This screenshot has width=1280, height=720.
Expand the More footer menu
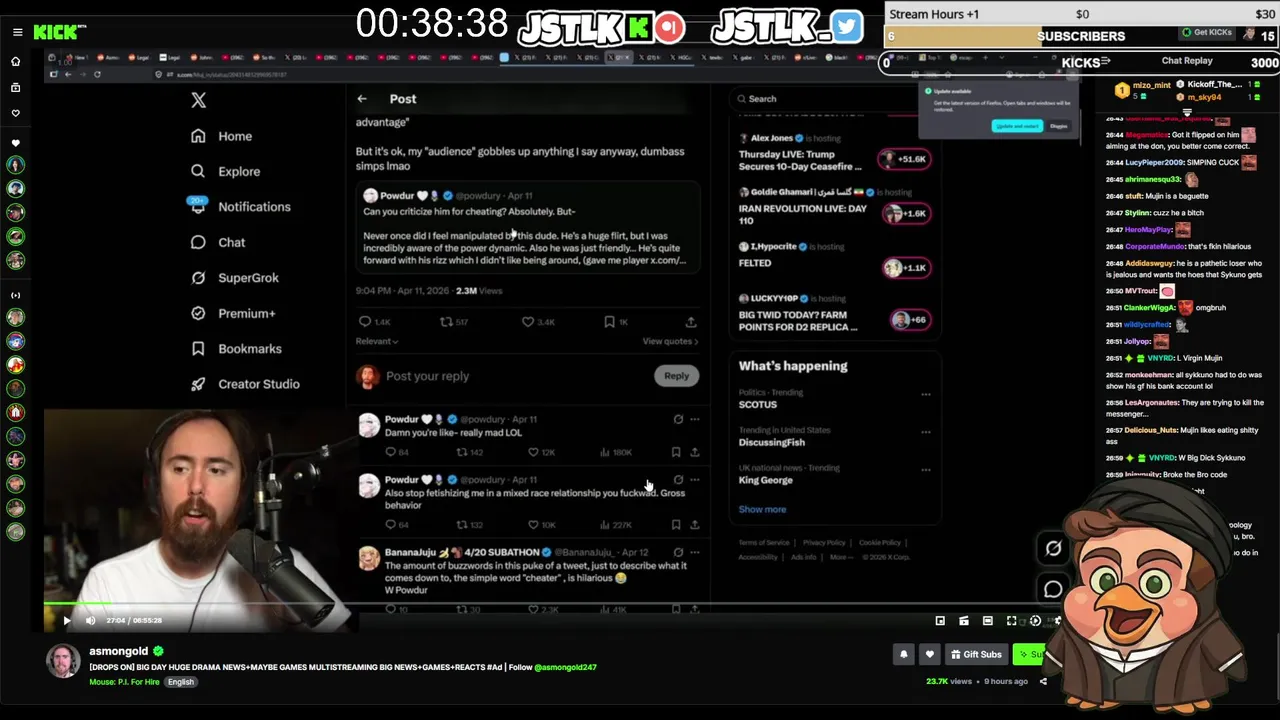[841, 557]
